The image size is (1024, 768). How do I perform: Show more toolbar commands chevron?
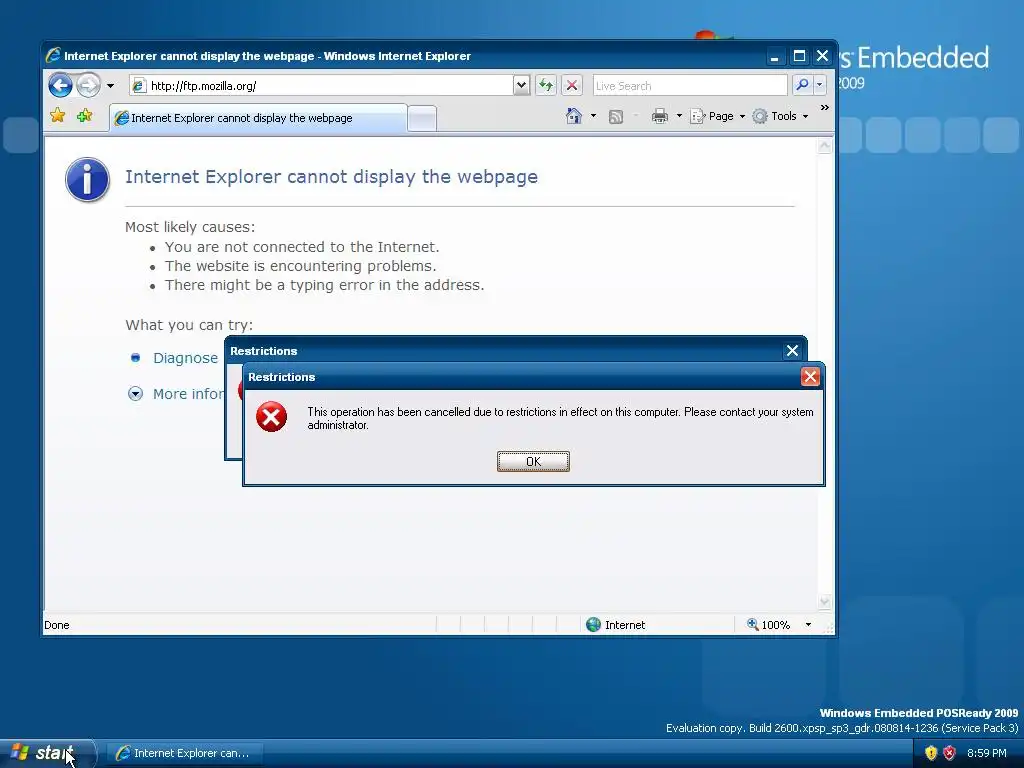point(825,108)
